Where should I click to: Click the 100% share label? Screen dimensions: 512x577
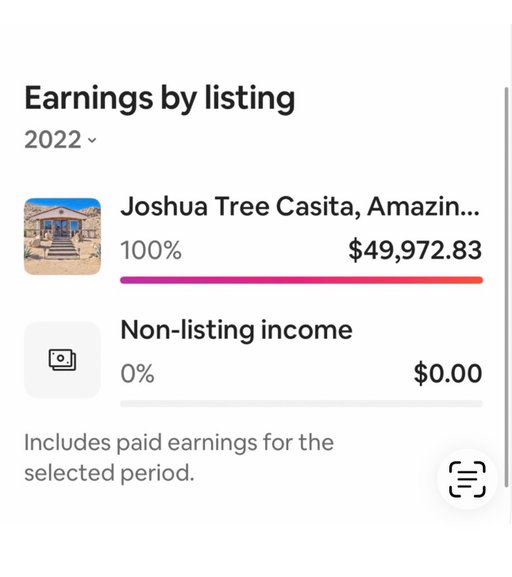coord(151,250)
